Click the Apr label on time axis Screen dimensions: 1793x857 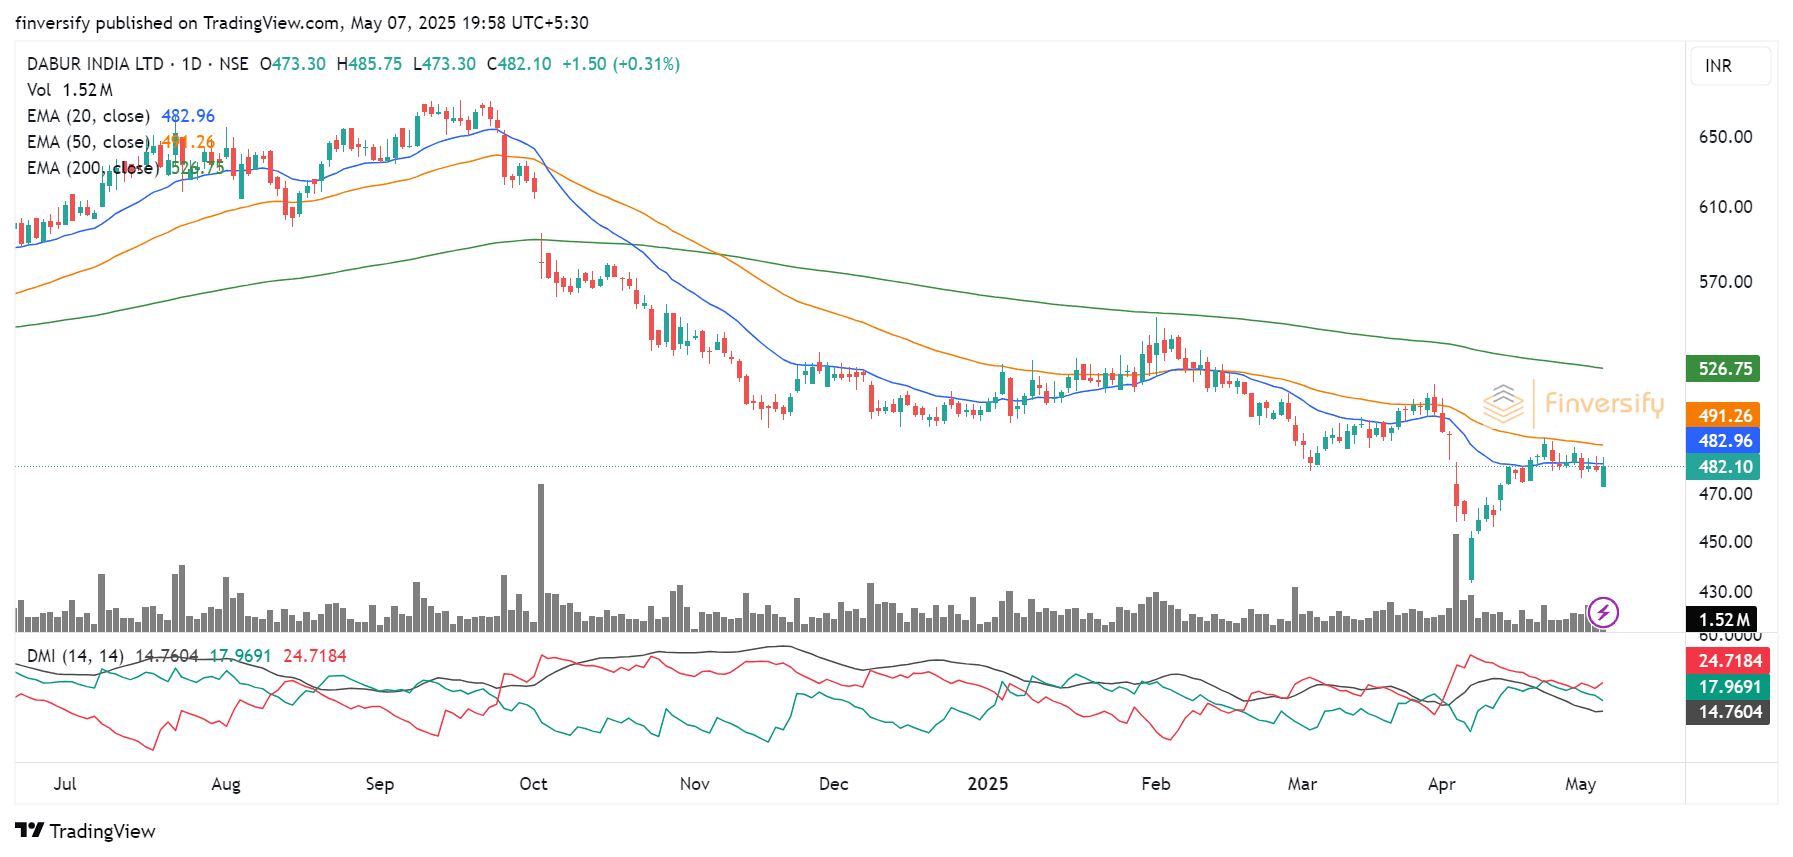[x=1442, y=784]
